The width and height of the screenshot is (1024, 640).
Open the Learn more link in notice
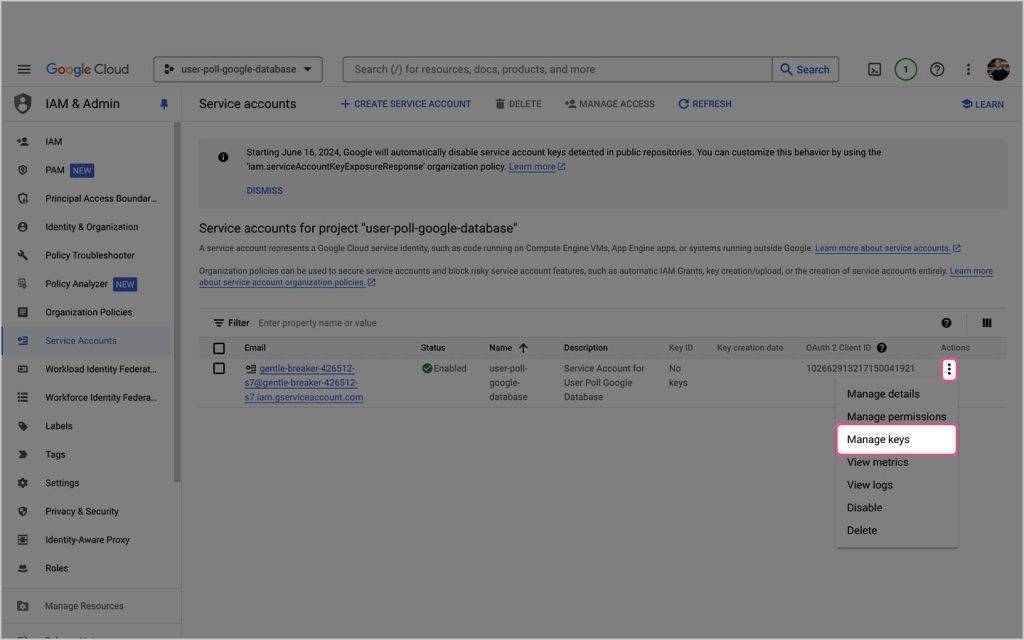click(537, 167)
